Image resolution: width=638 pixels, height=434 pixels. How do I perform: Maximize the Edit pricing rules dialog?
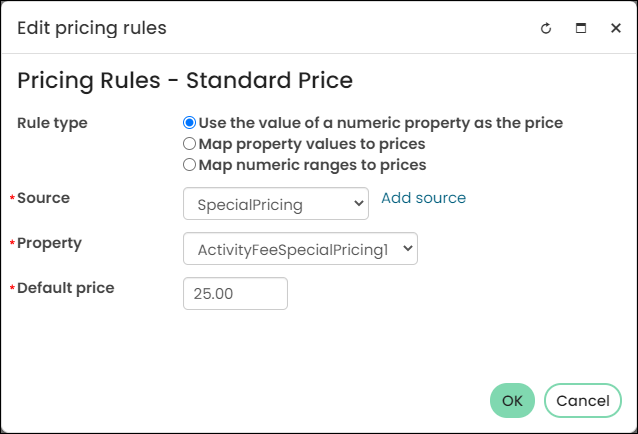581,28
